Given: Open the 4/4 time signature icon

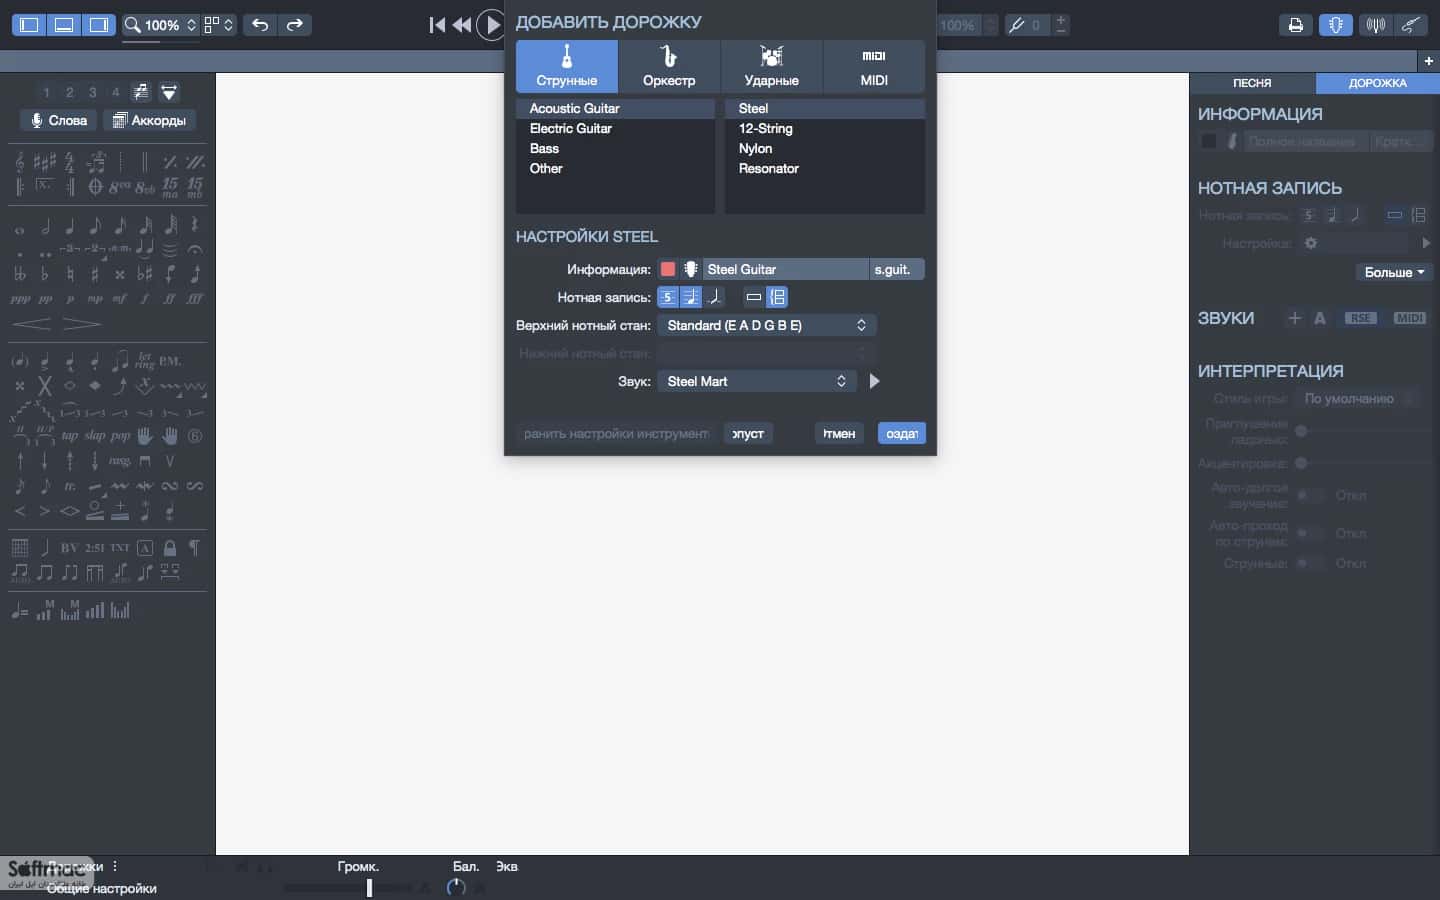Looking at the screenshot, I should coord(70,162).
